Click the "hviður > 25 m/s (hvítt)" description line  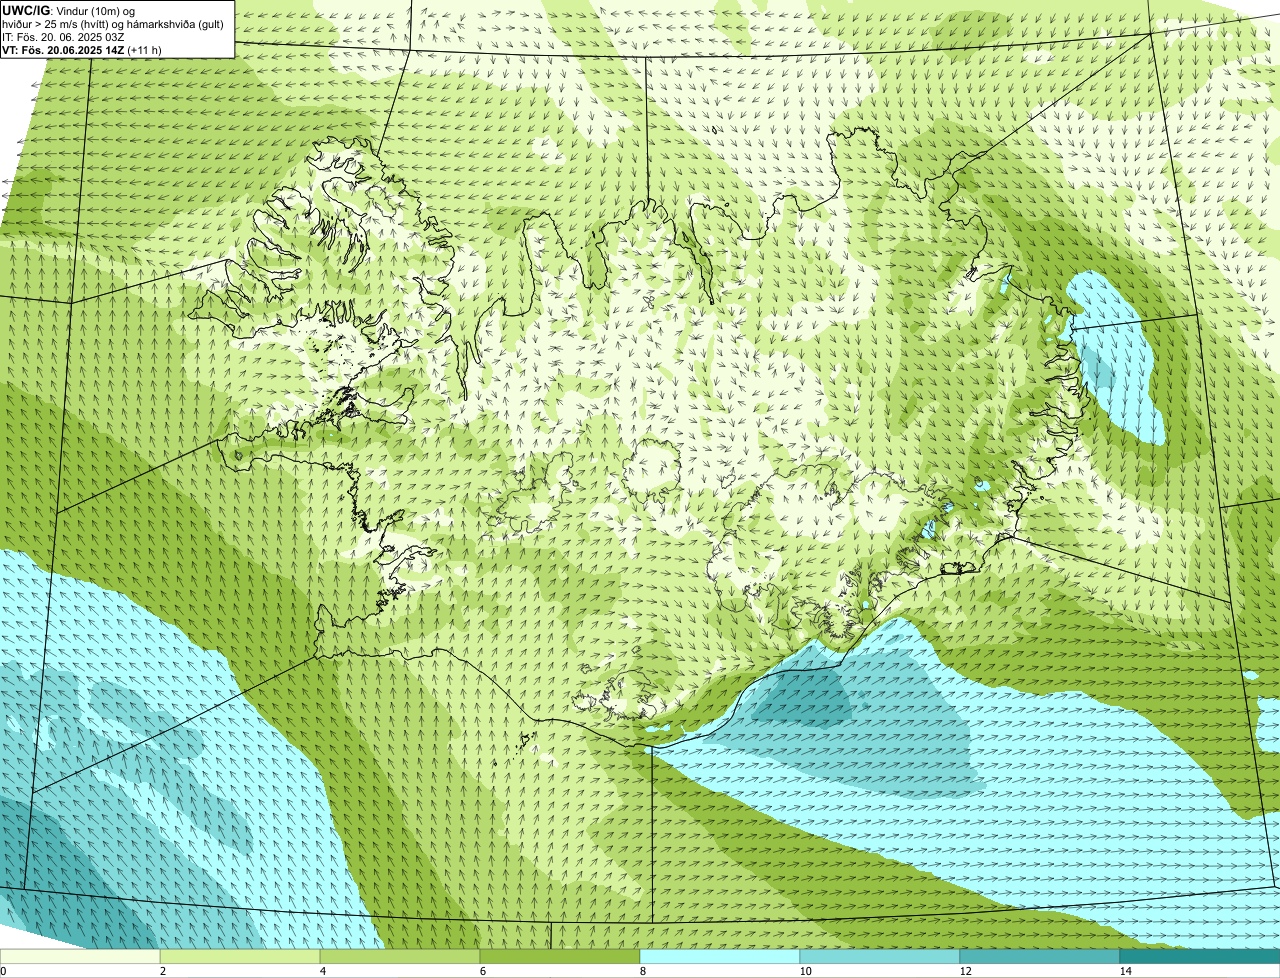[113, 24]
